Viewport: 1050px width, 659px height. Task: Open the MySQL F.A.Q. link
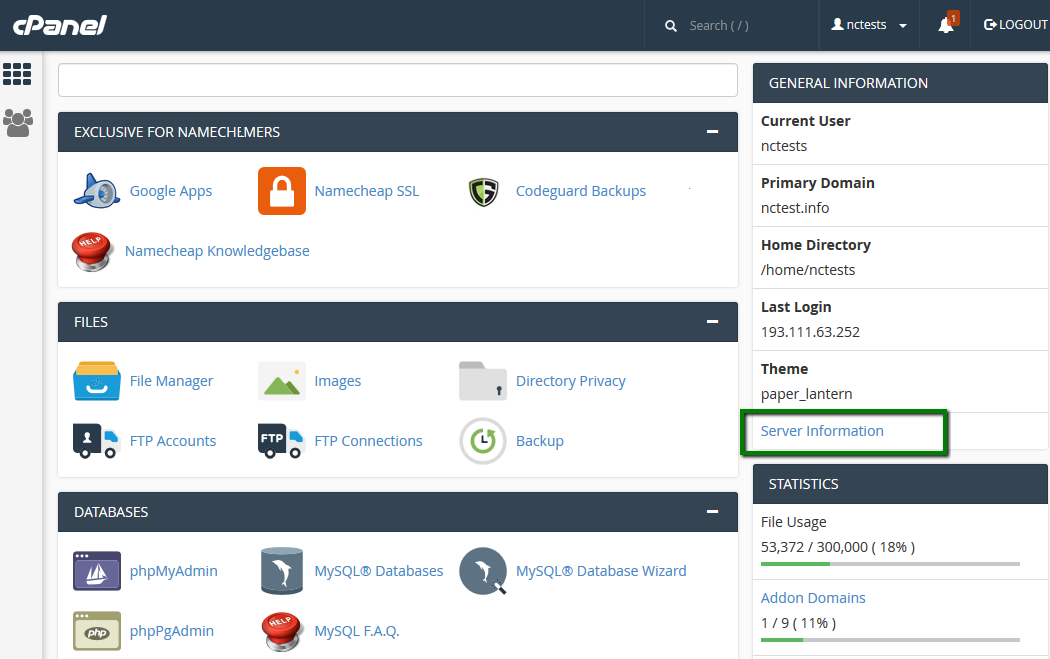tap(357, 631)
